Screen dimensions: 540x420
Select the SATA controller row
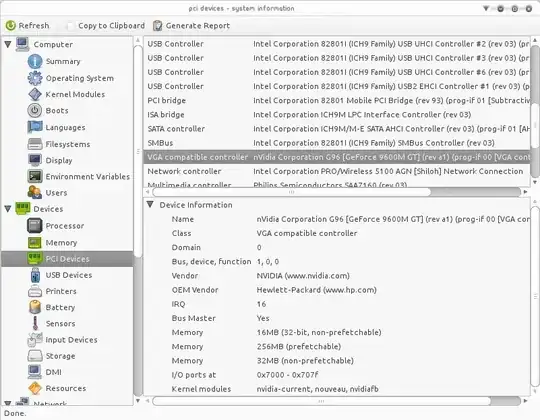click(337, 129)
